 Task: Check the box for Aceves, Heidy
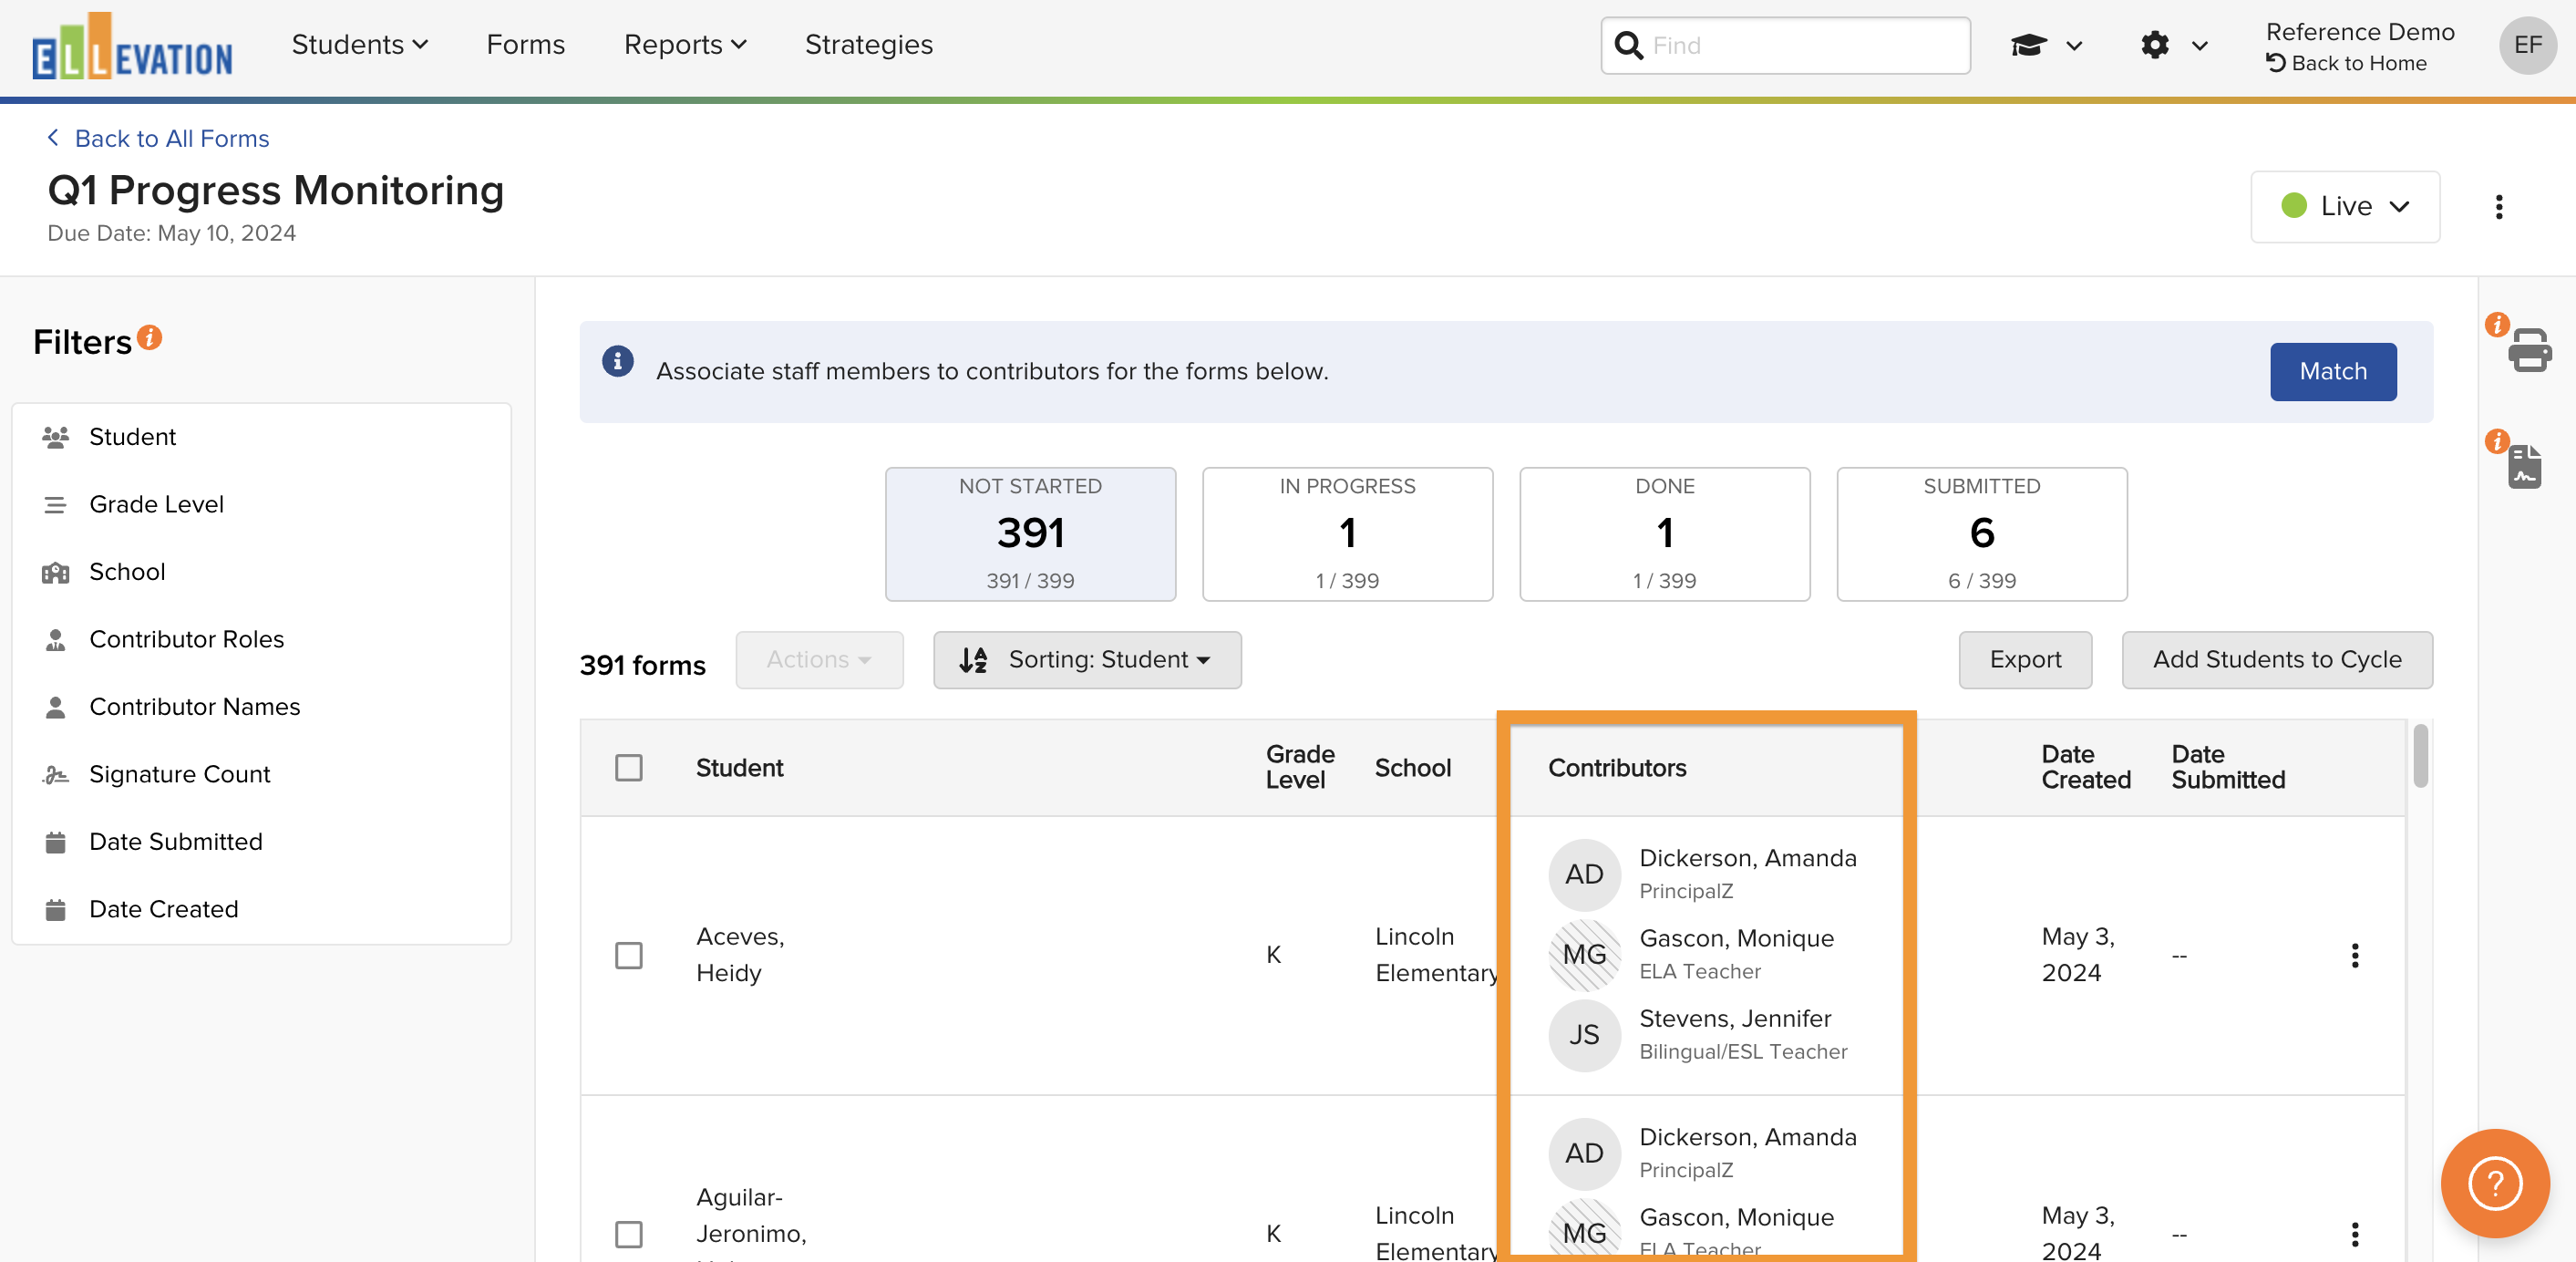click(628, 956)
